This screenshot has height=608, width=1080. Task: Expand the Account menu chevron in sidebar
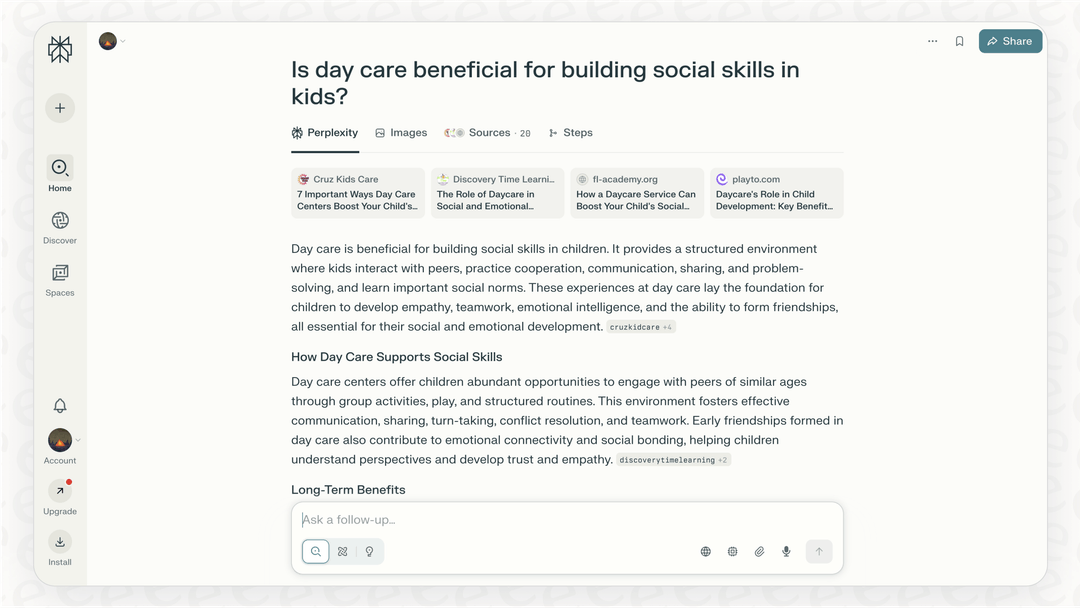[78, 440]
